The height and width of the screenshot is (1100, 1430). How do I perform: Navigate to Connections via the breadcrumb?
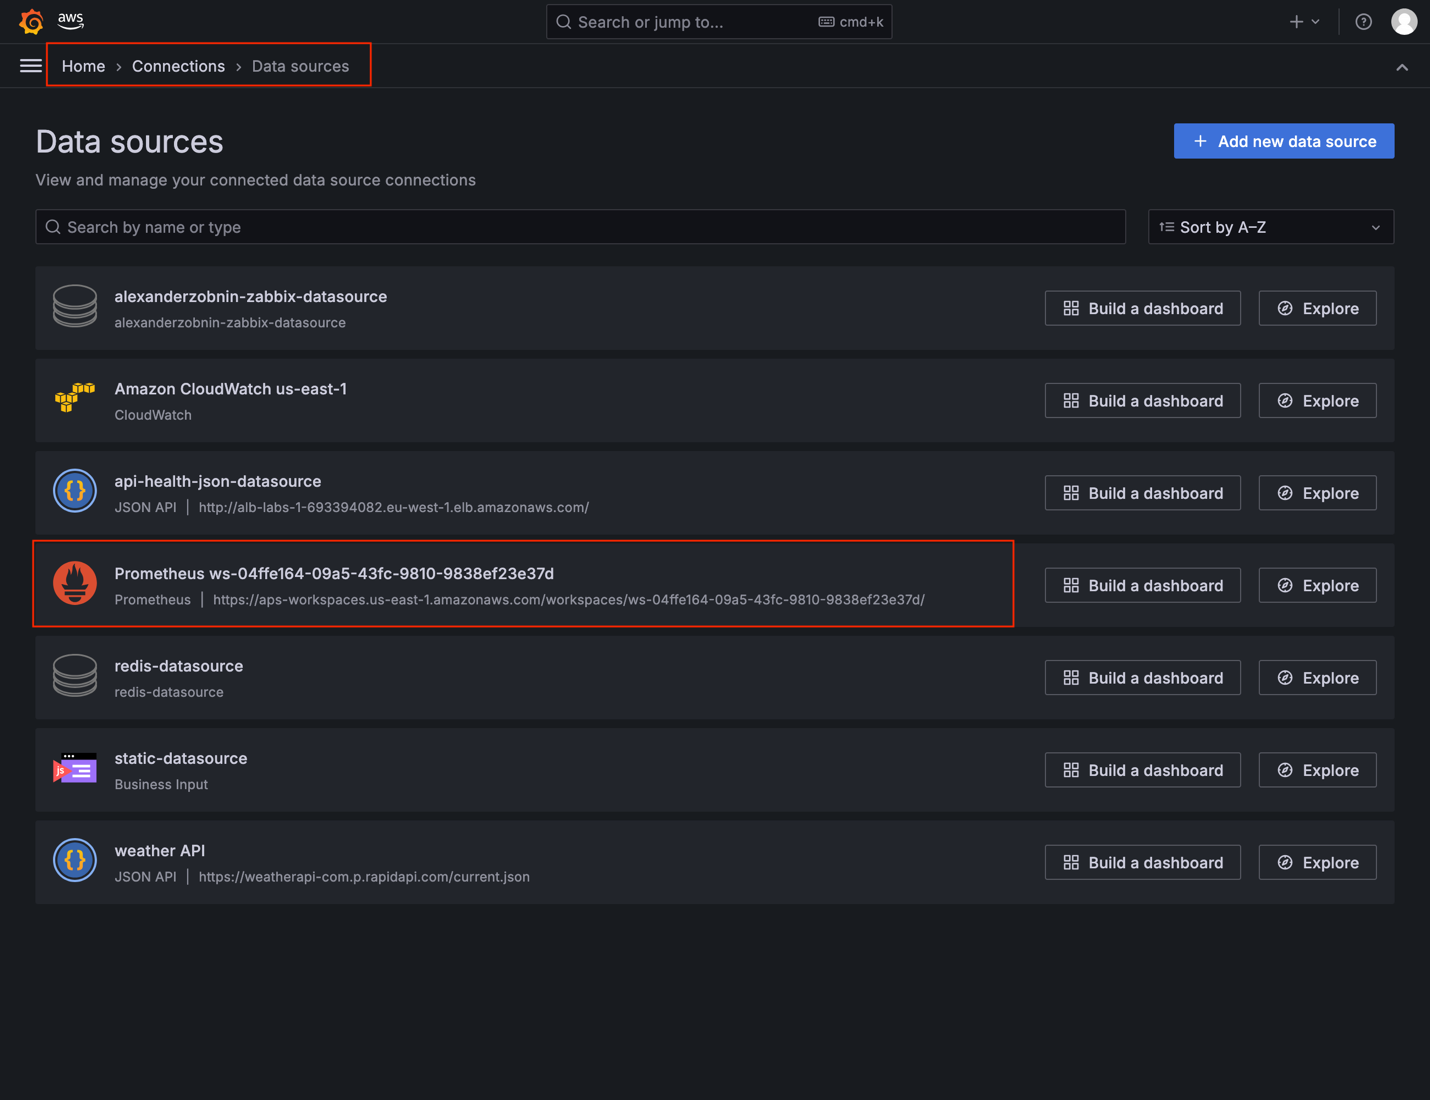click(178, 66)
